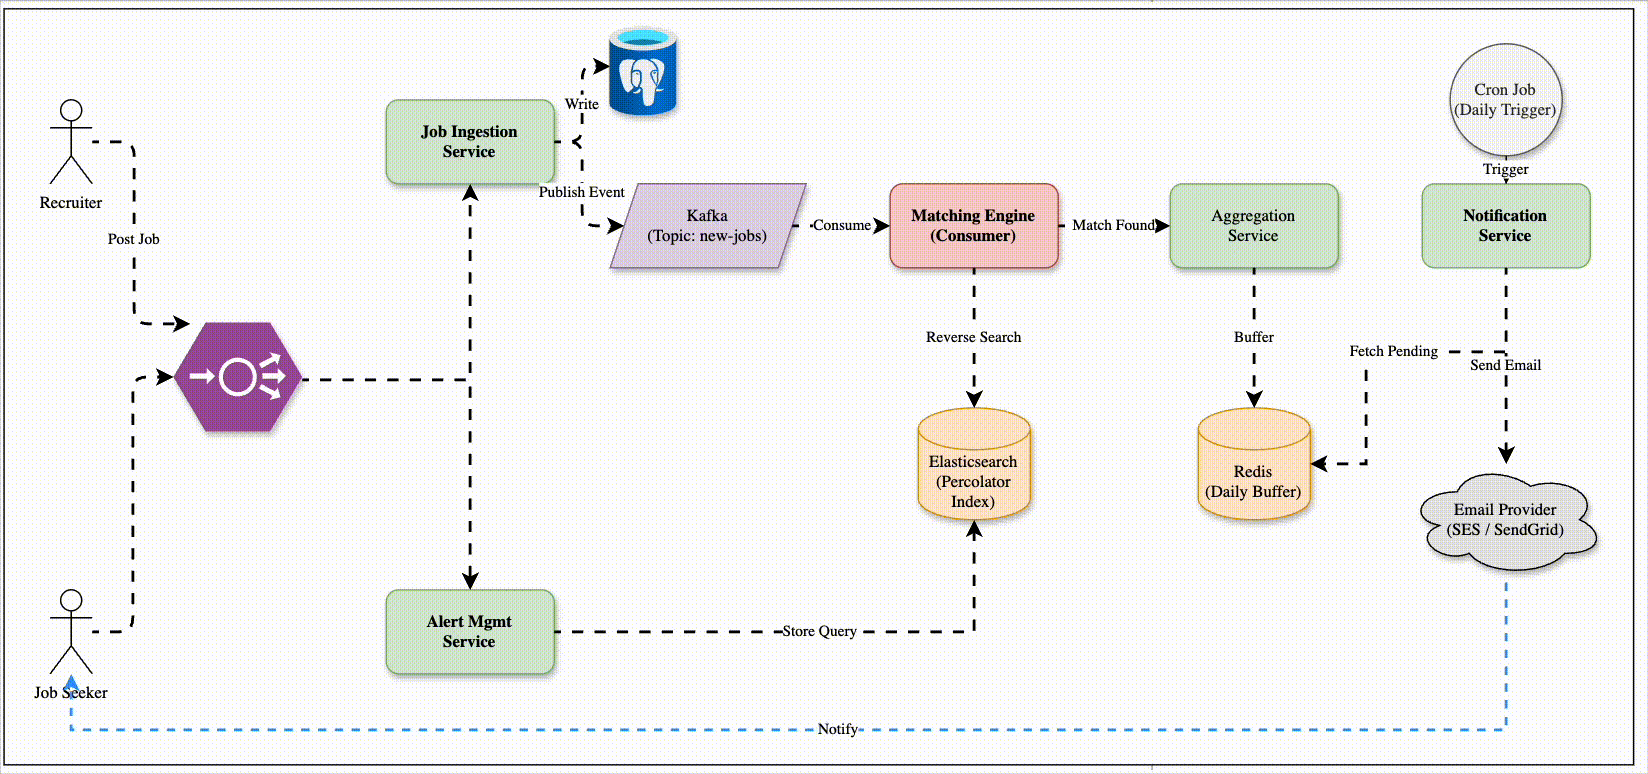1648x774 pixels.
Task: Click the load balancer hexagon icon
Action: (238, 377)
